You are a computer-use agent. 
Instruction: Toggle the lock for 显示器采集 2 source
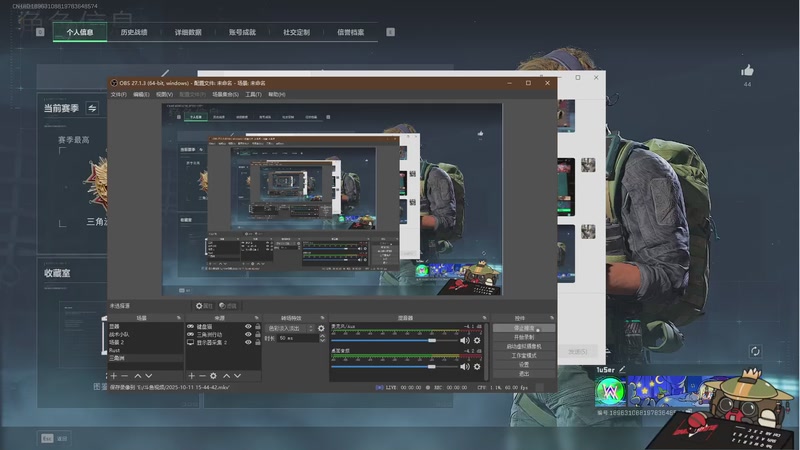point(258,342)
